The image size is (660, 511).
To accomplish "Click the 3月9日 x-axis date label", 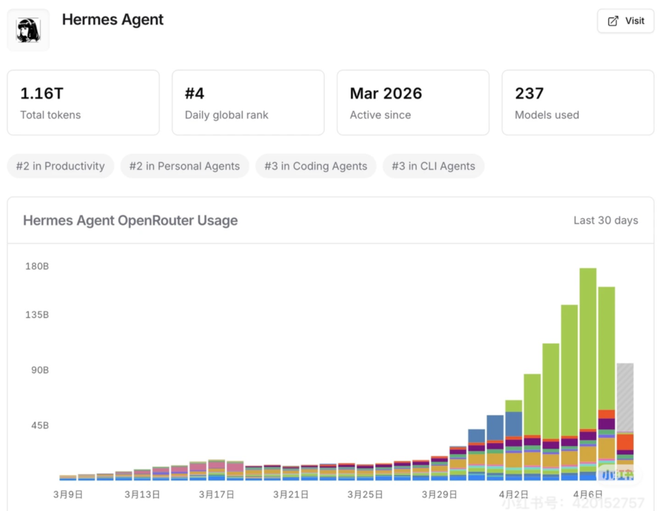I will [68, 494].
